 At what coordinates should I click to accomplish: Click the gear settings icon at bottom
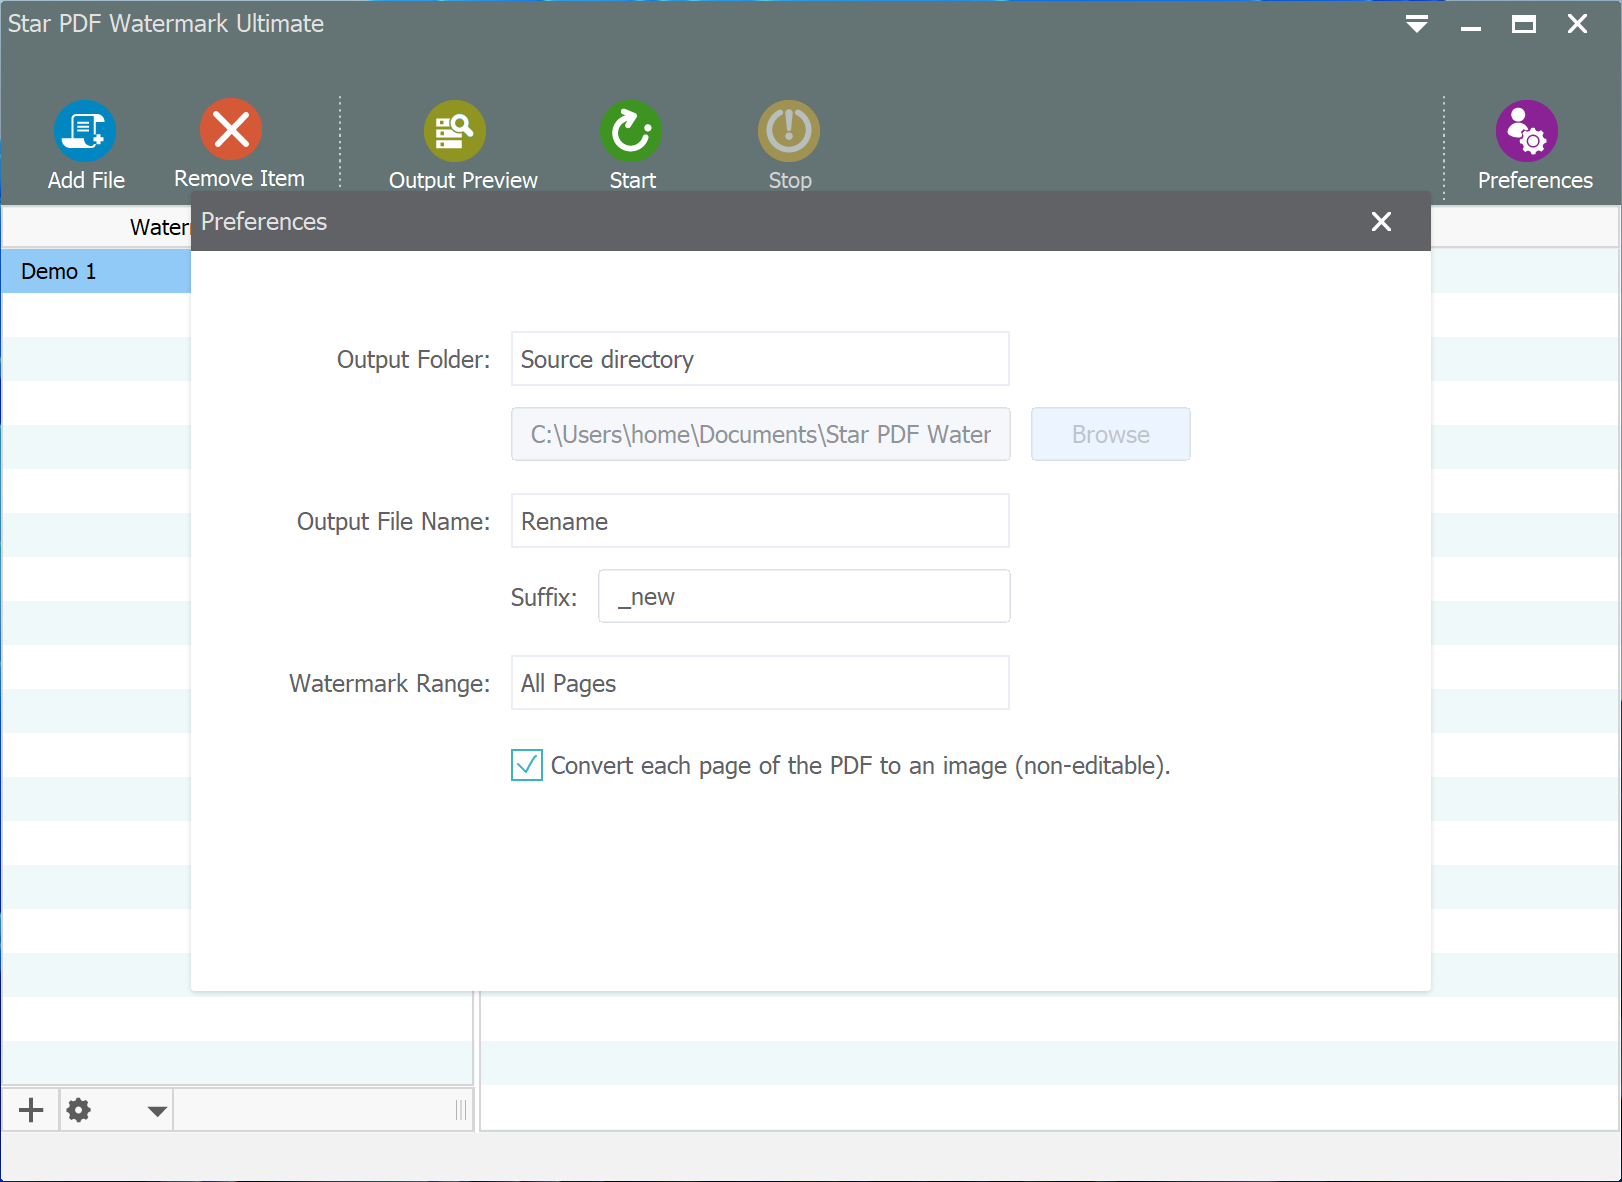pyautogui.click(x=79, y=1110)
